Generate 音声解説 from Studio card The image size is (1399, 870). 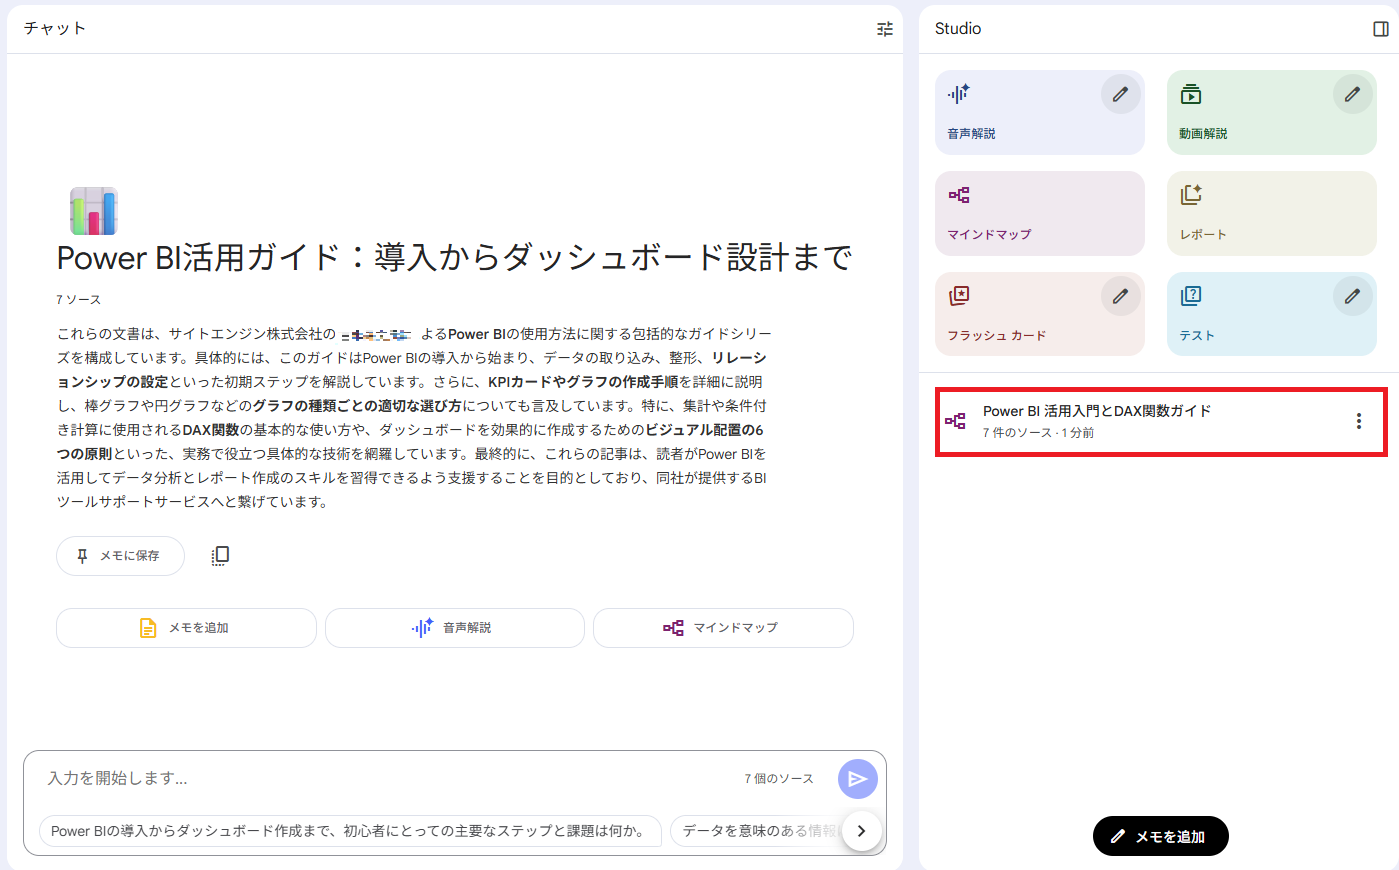click(x=1040, y=112)
